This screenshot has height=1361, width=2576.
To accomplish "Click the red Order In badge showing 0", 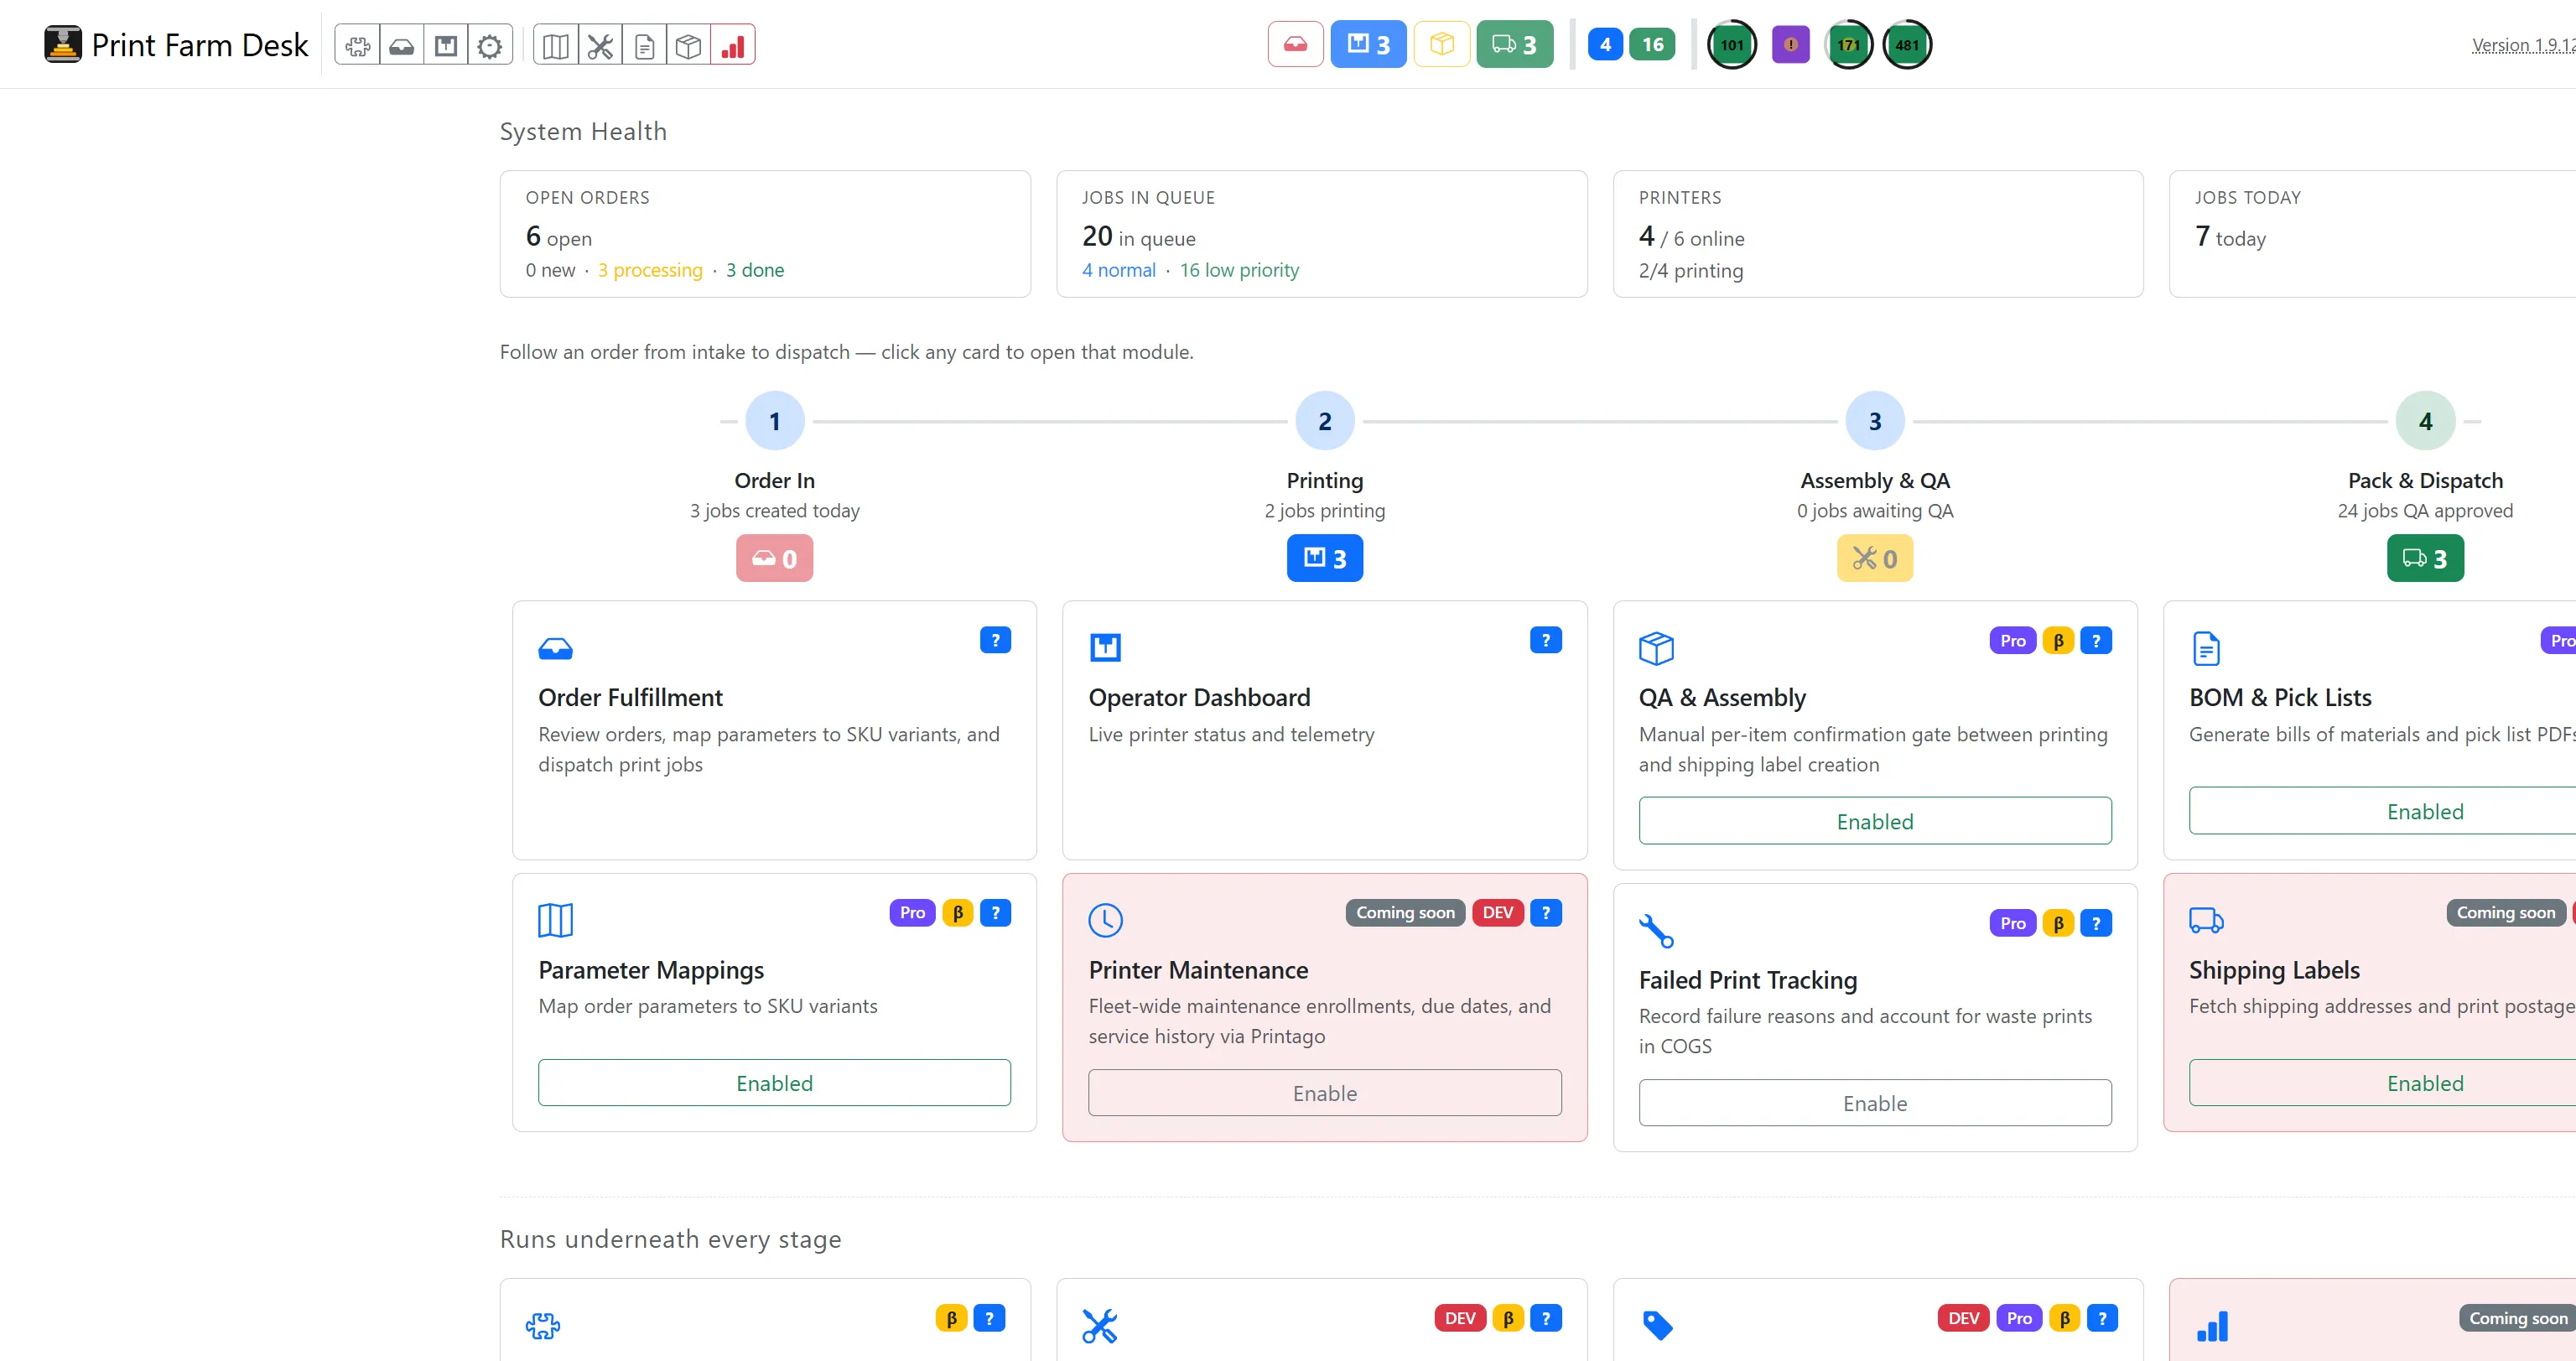I will 774,558.
